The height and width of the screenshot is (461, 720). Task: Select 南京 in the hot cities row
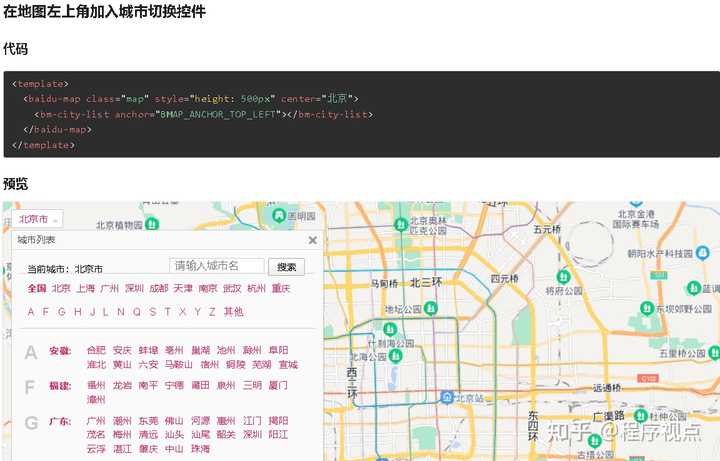tap(208, 288)
